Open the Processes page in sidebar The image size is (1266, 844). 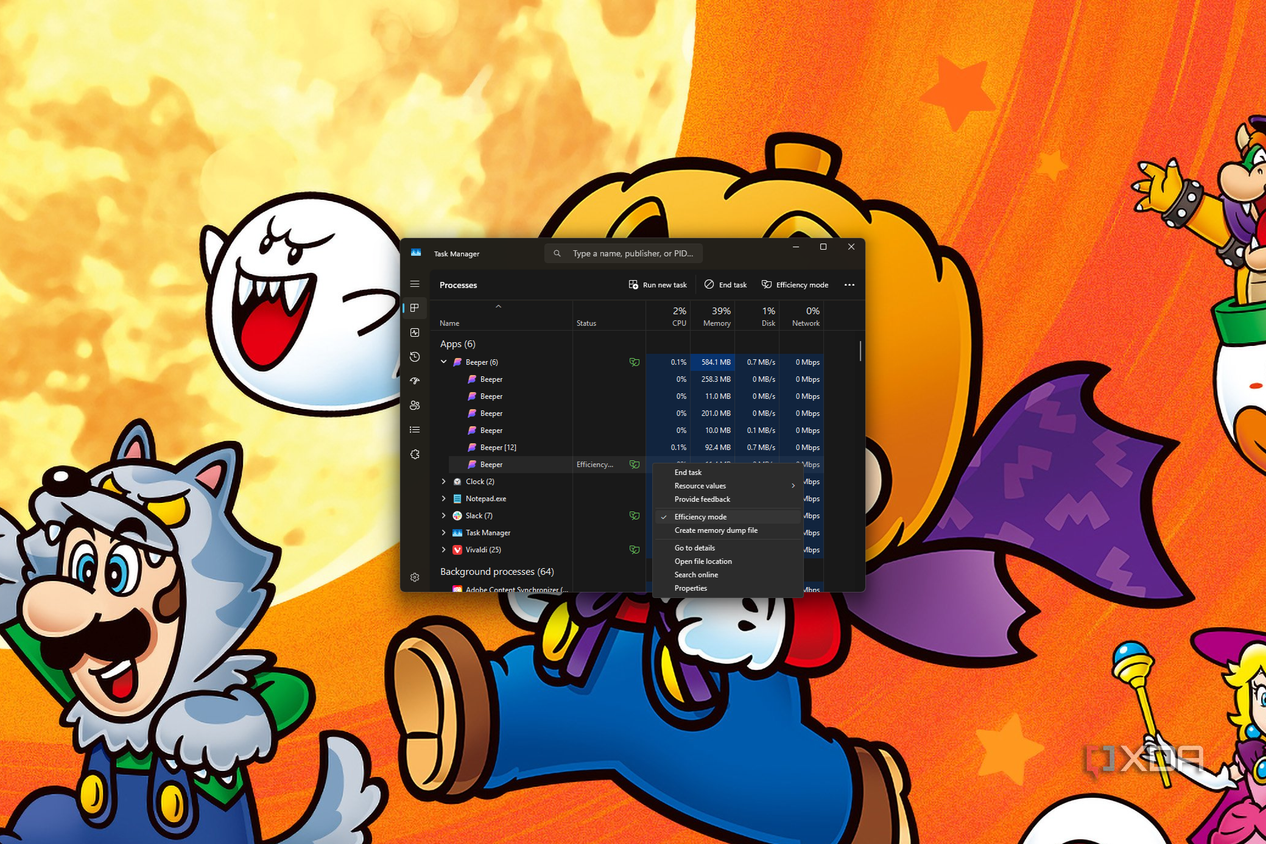tap(415, 308)
